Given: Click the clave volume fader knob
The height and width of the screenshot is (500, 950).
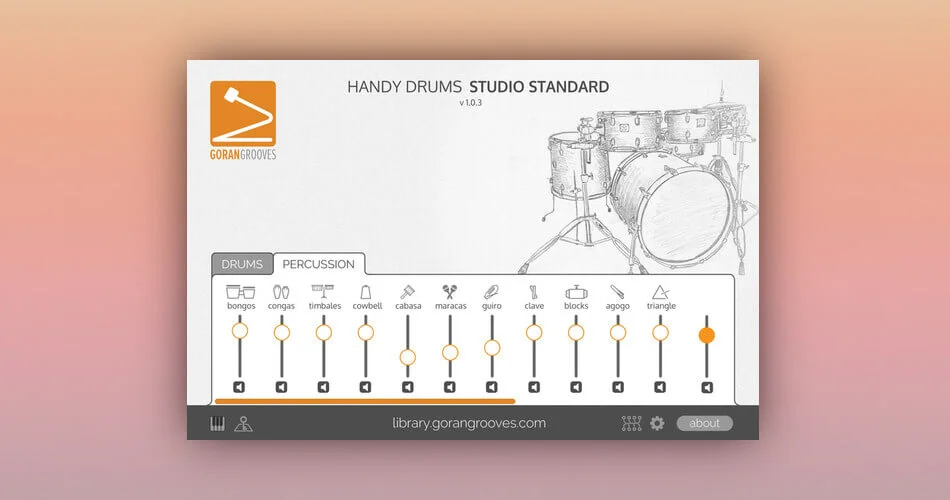Looking at the screenshot, I should point(534,333).
